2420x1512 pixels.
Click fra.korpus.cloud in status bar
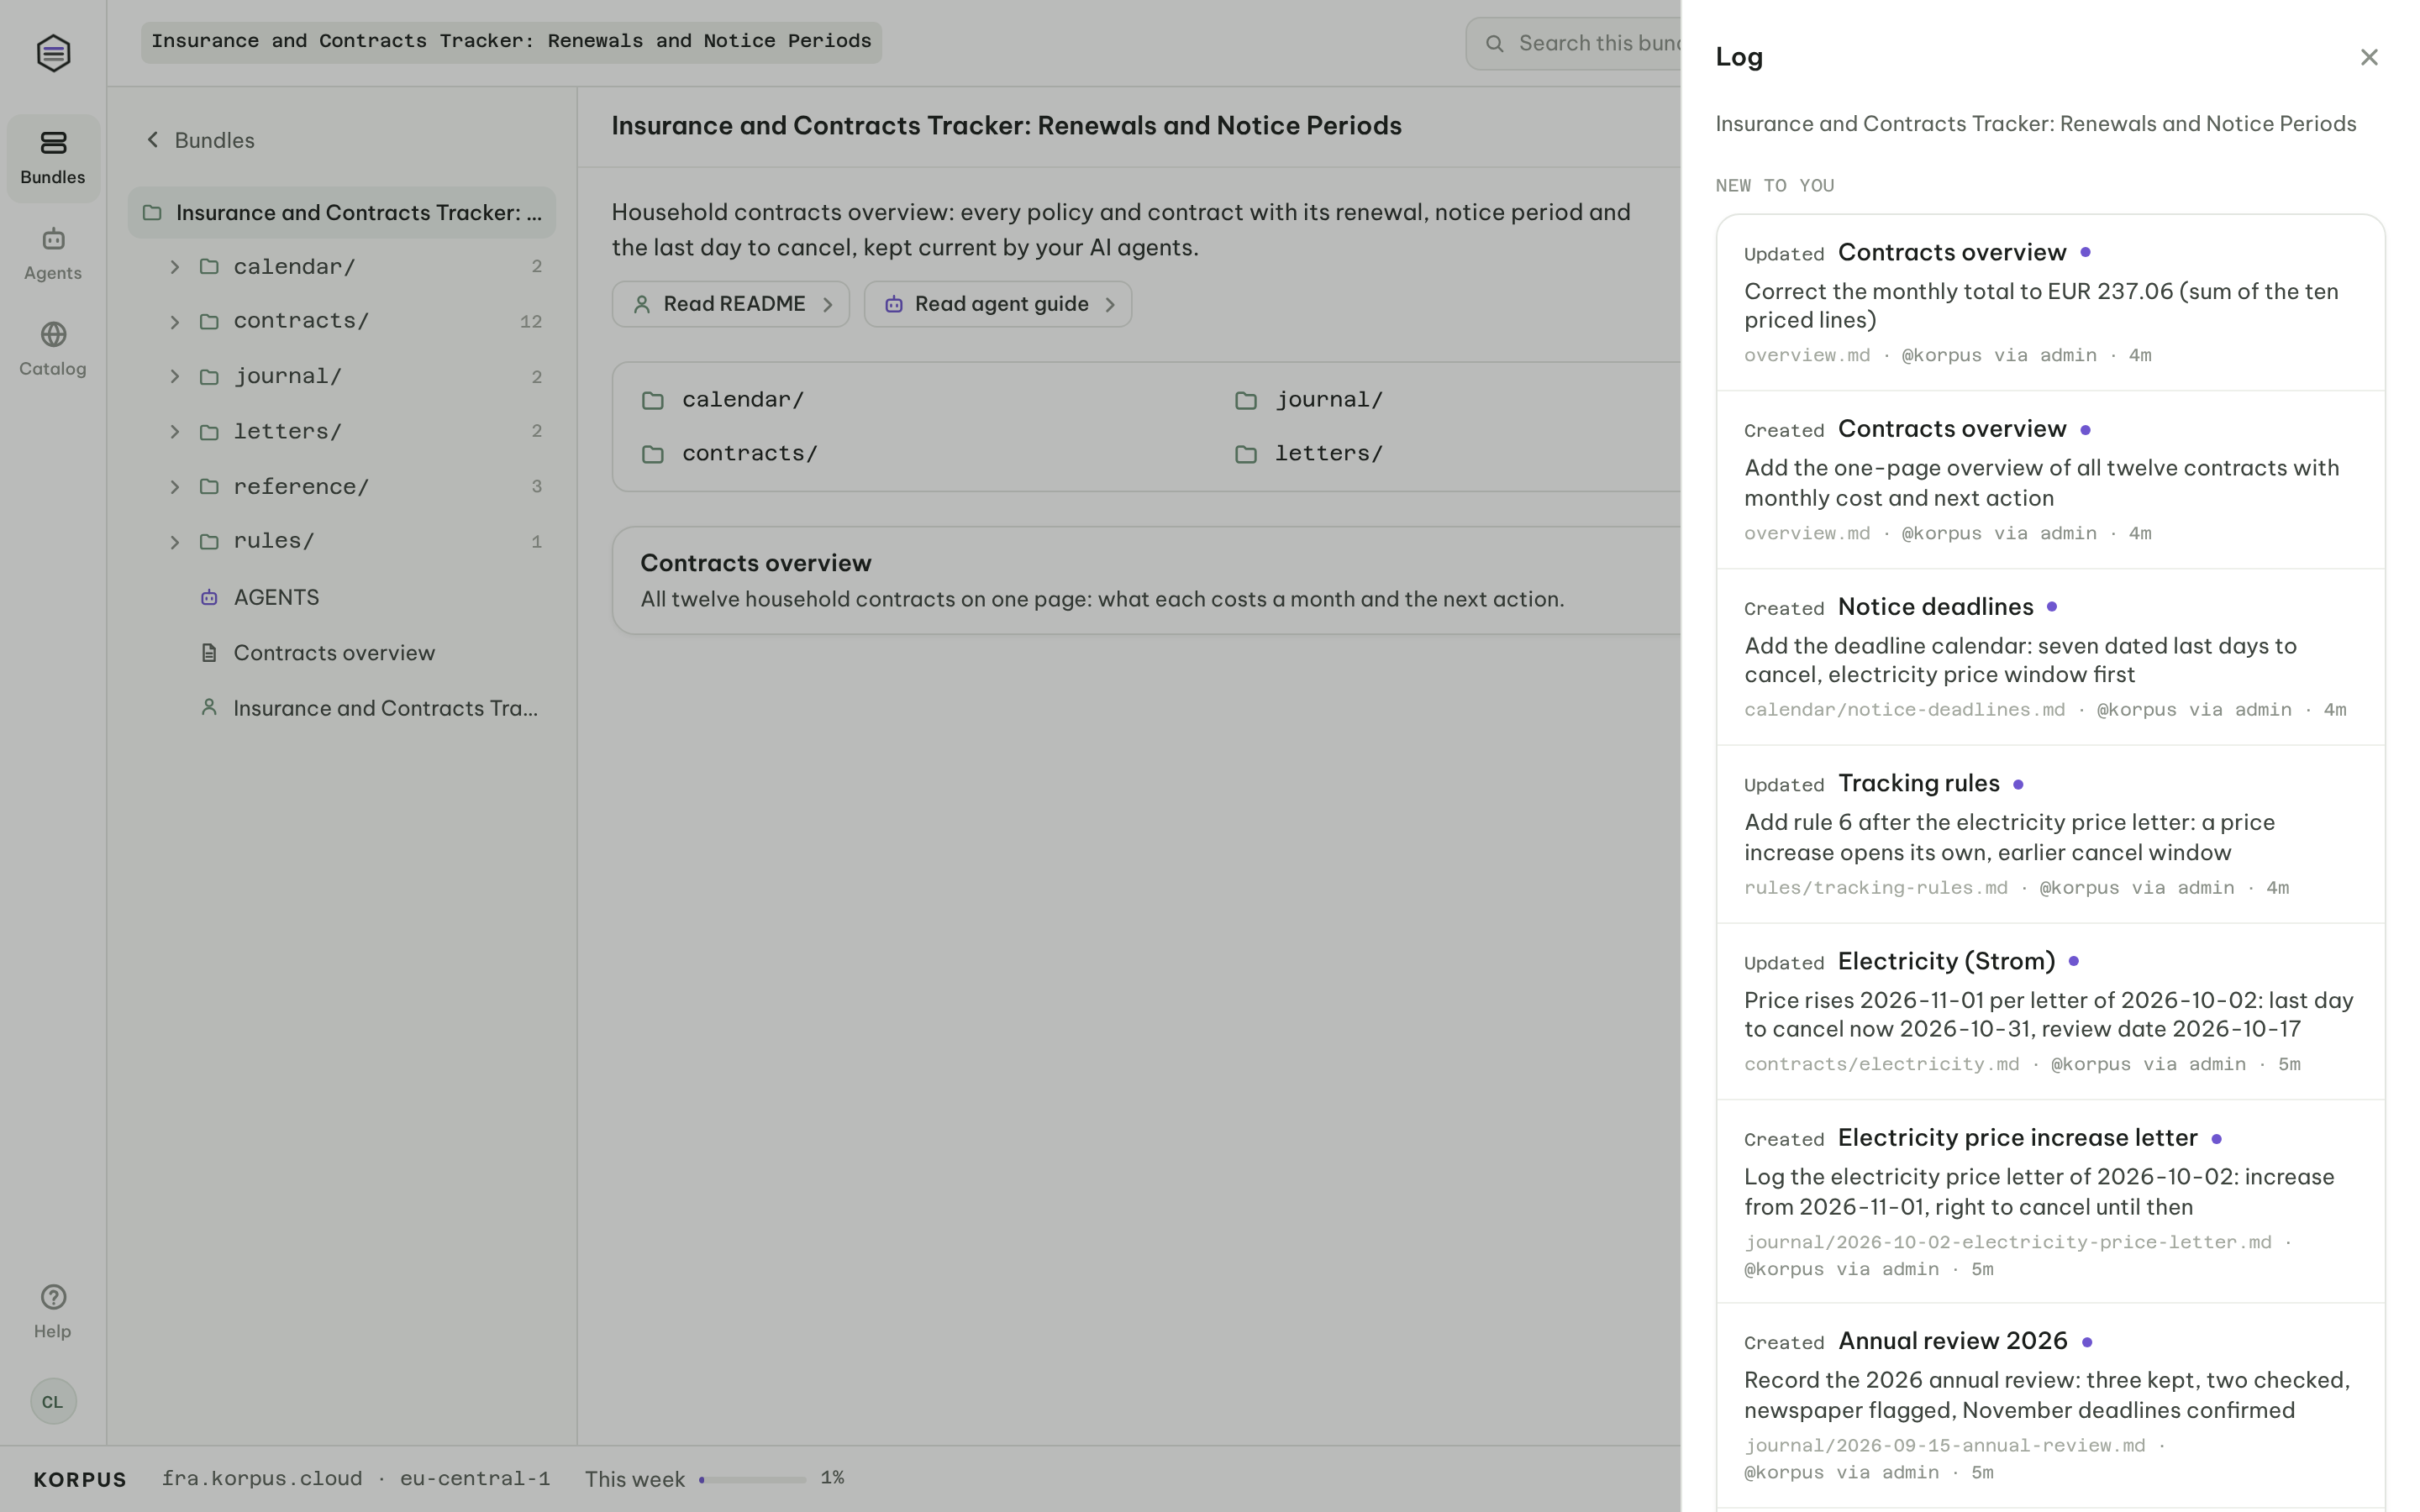pyautogui.click(x=262, y=1478)
